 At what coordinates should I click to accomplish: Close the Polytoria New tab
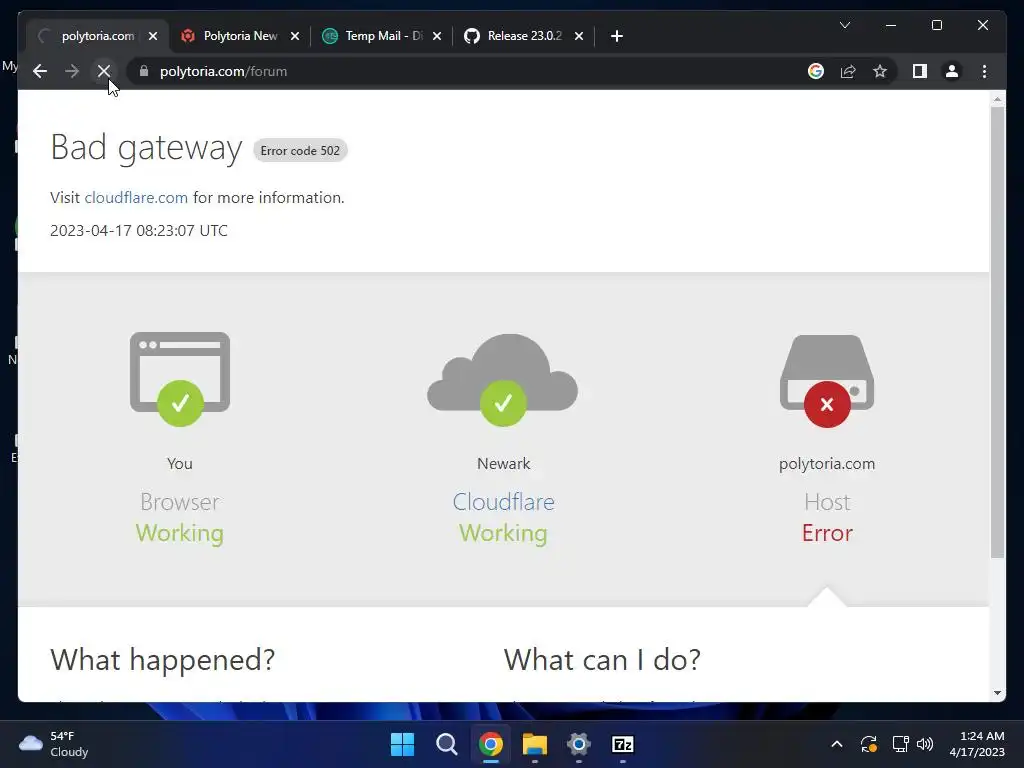coord(295,36)
